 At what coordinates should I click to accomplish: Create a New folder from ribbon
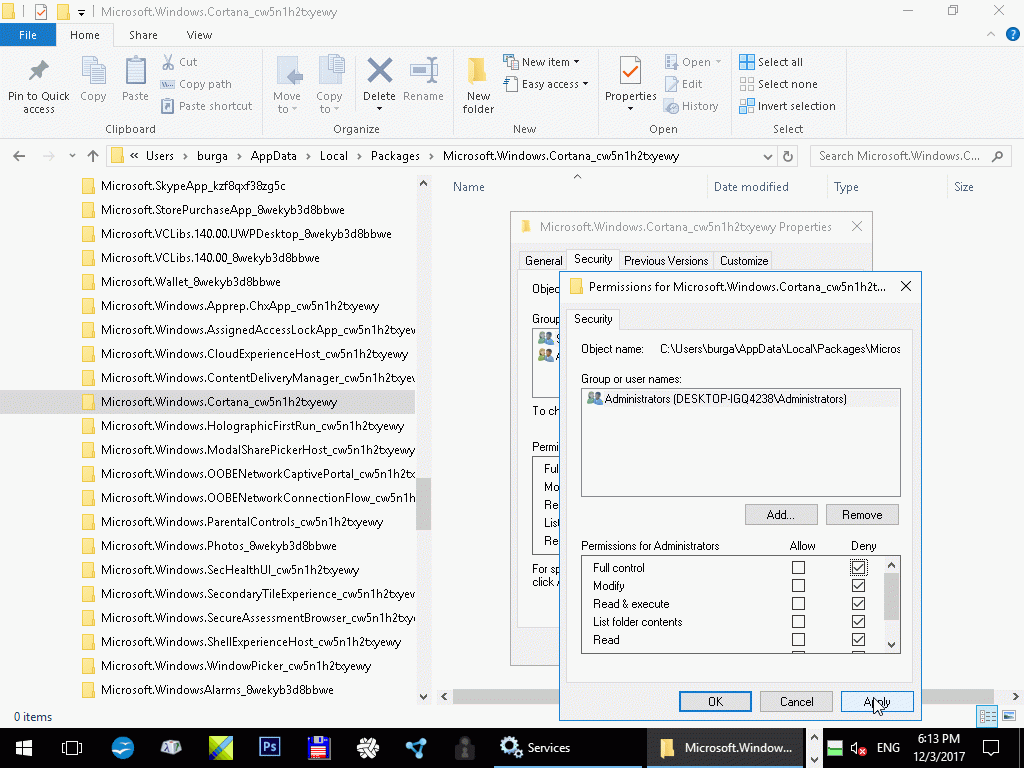pyautogui.click(x=478, y=85)
